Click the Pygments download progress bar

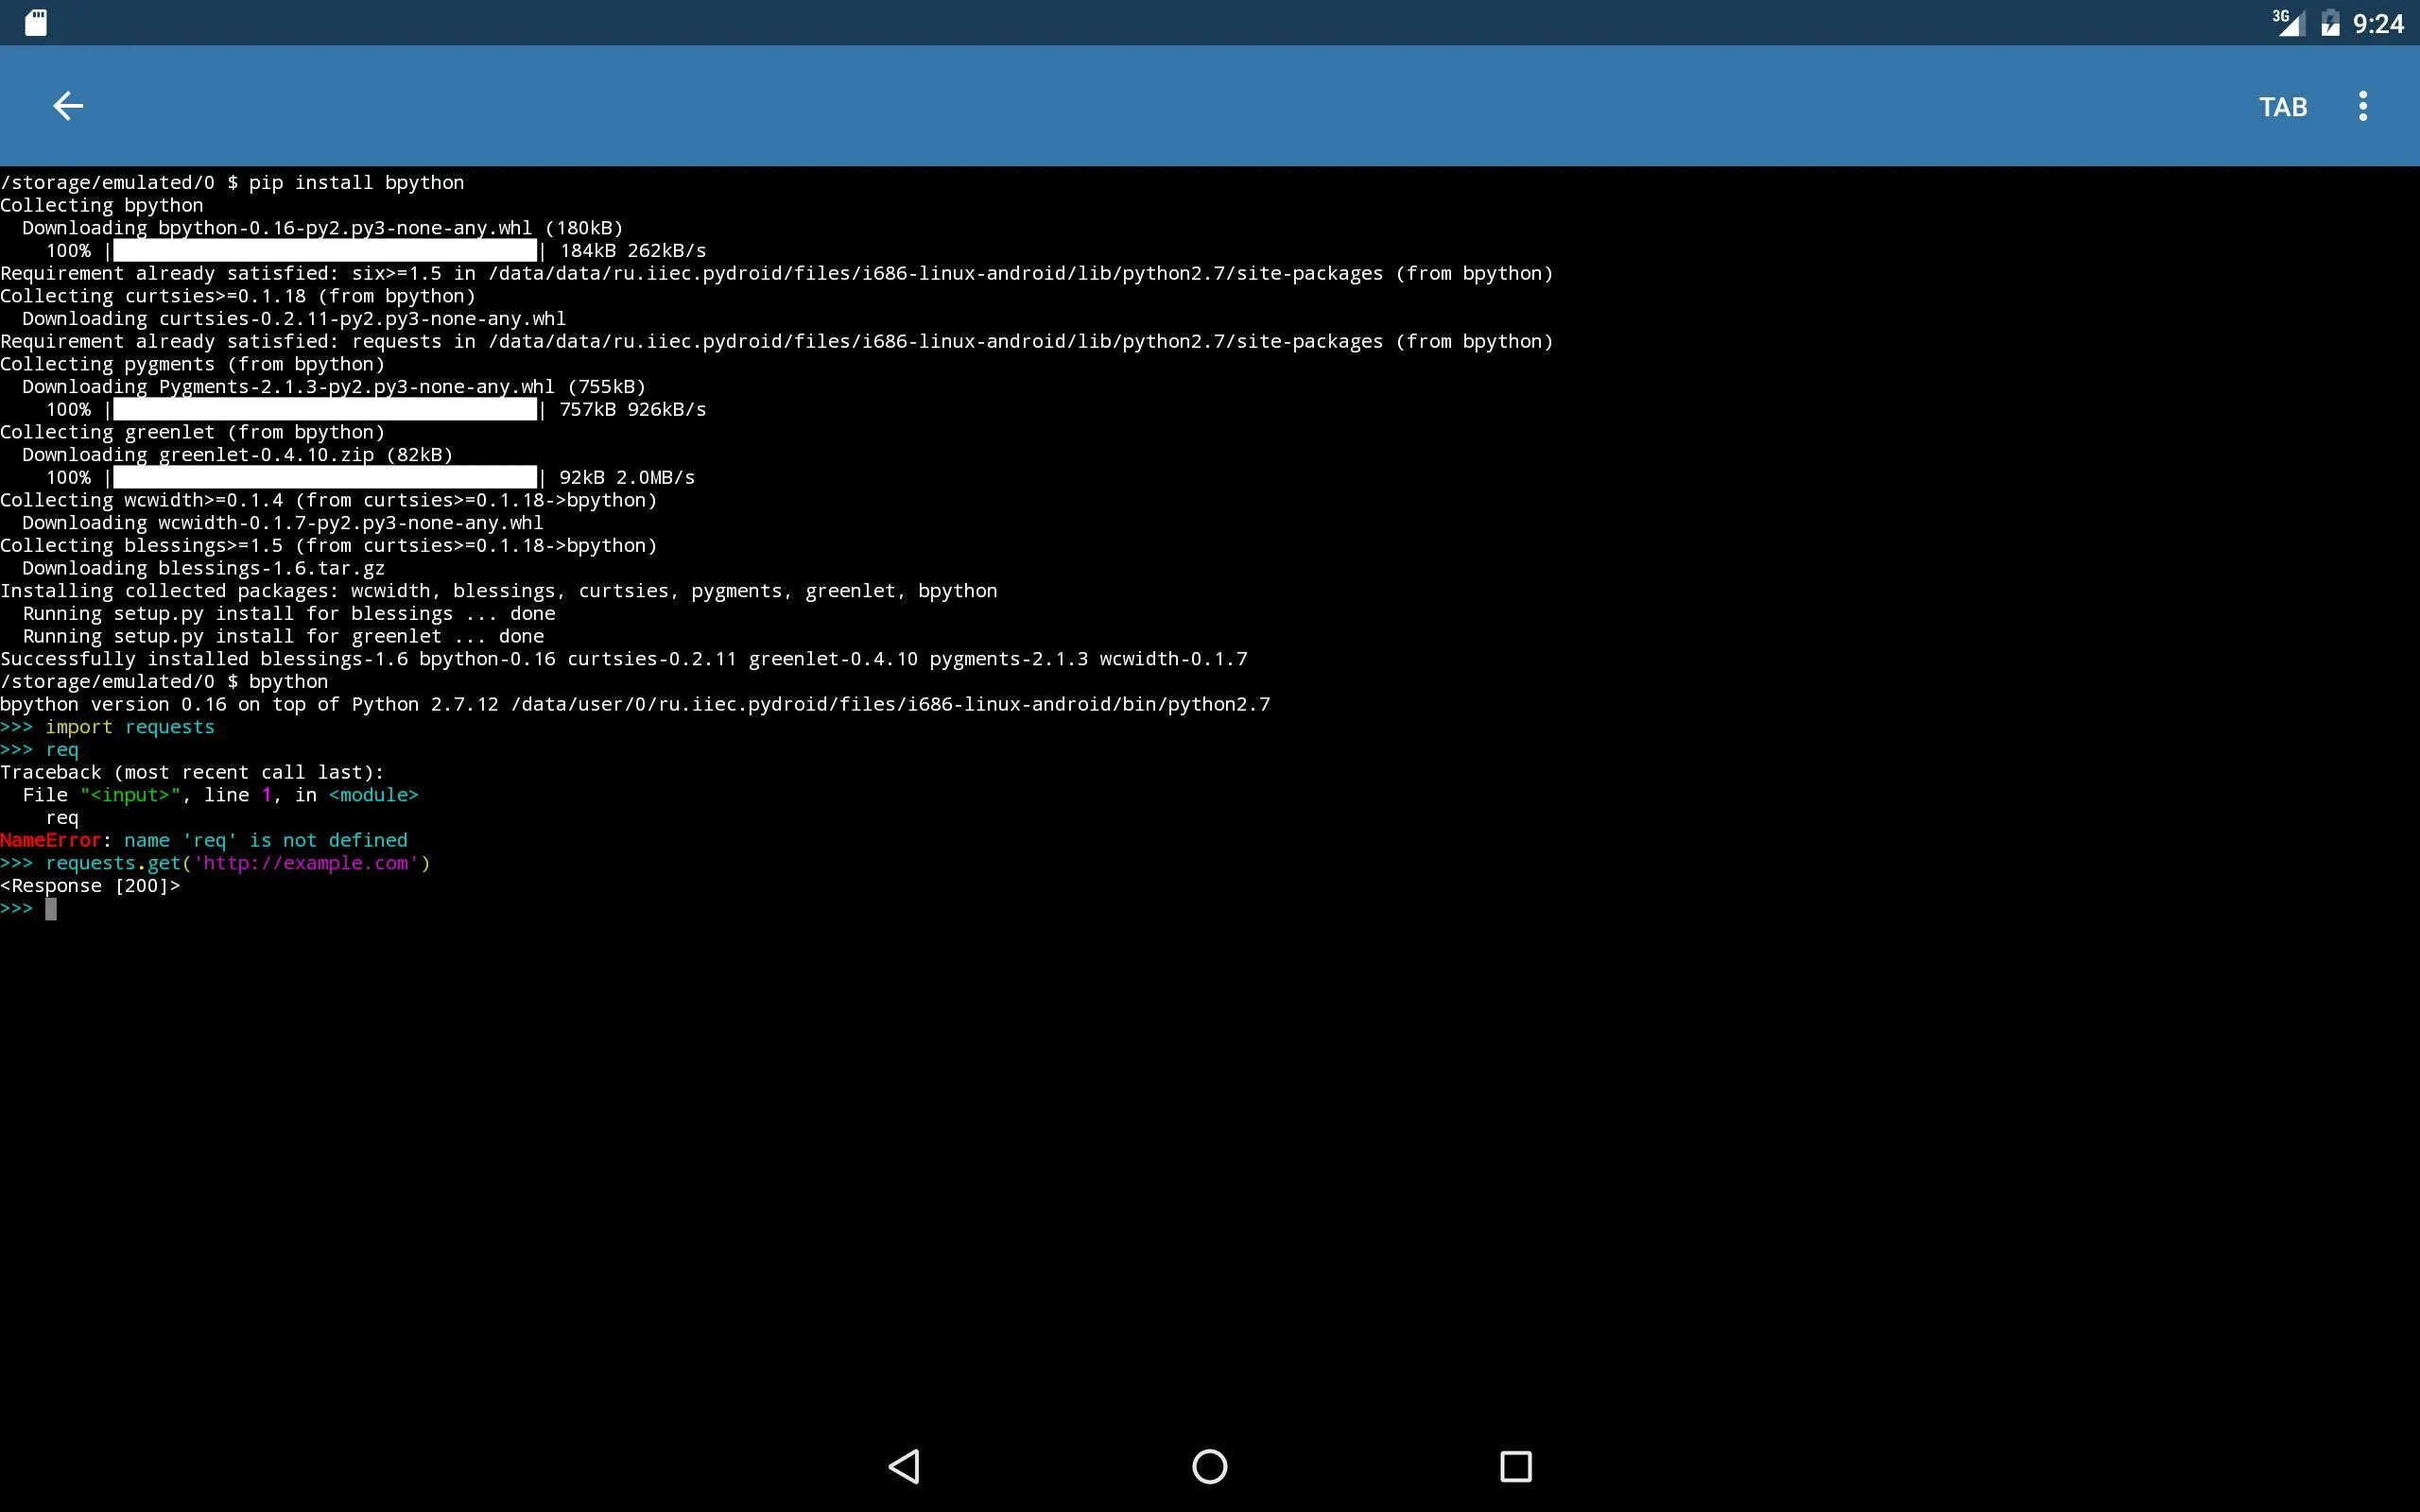(x=325, y=409)
